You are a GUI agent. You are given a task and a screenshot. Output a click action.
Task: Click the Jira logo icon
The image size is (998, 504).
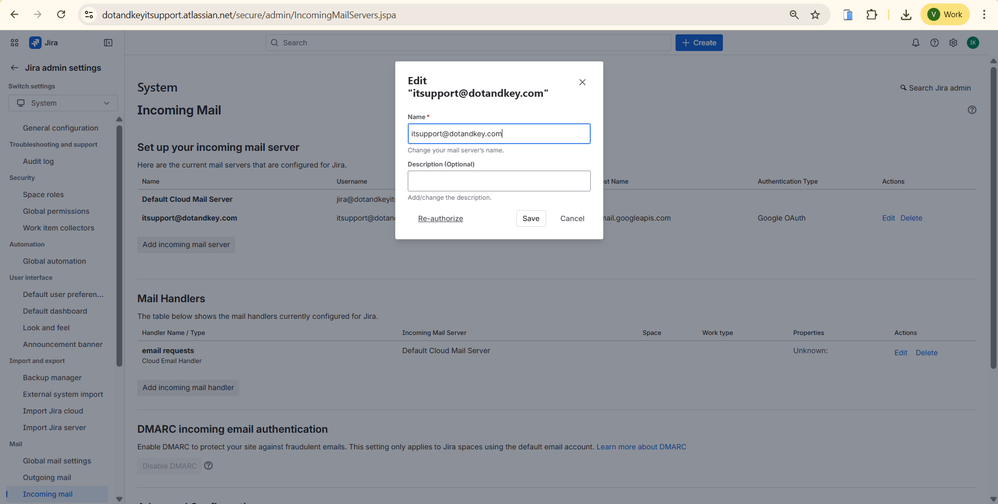click(x=35, y=43)
